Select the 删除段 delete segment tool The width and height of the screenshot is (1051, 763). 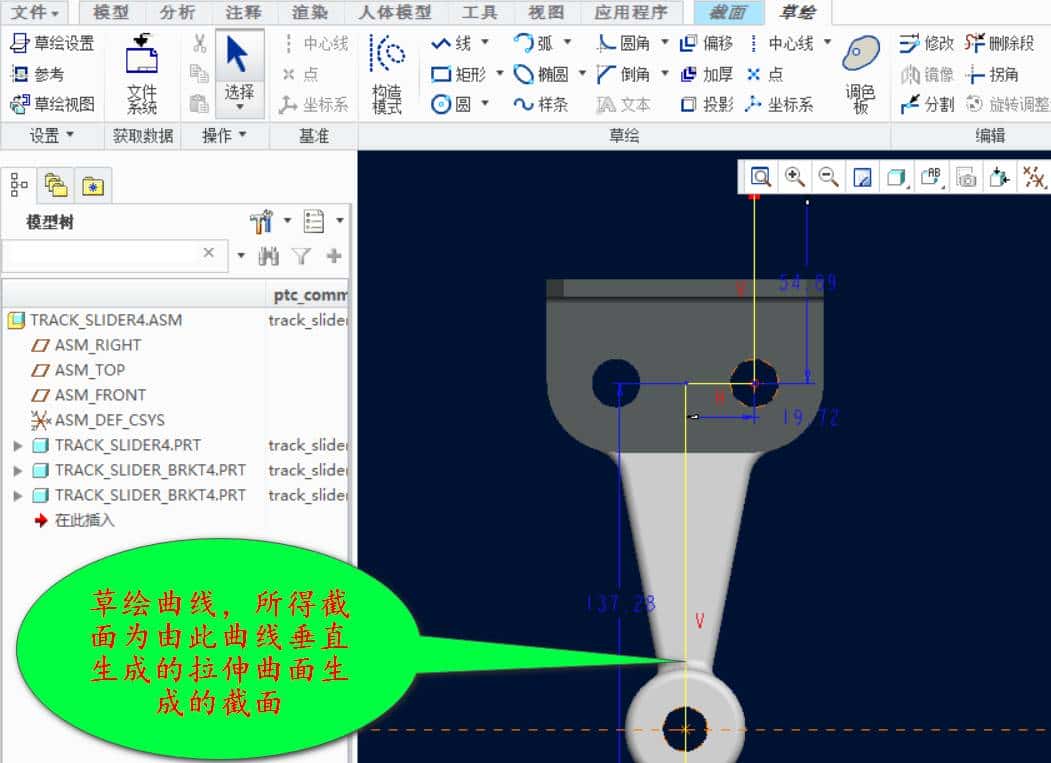point(1007,44)
